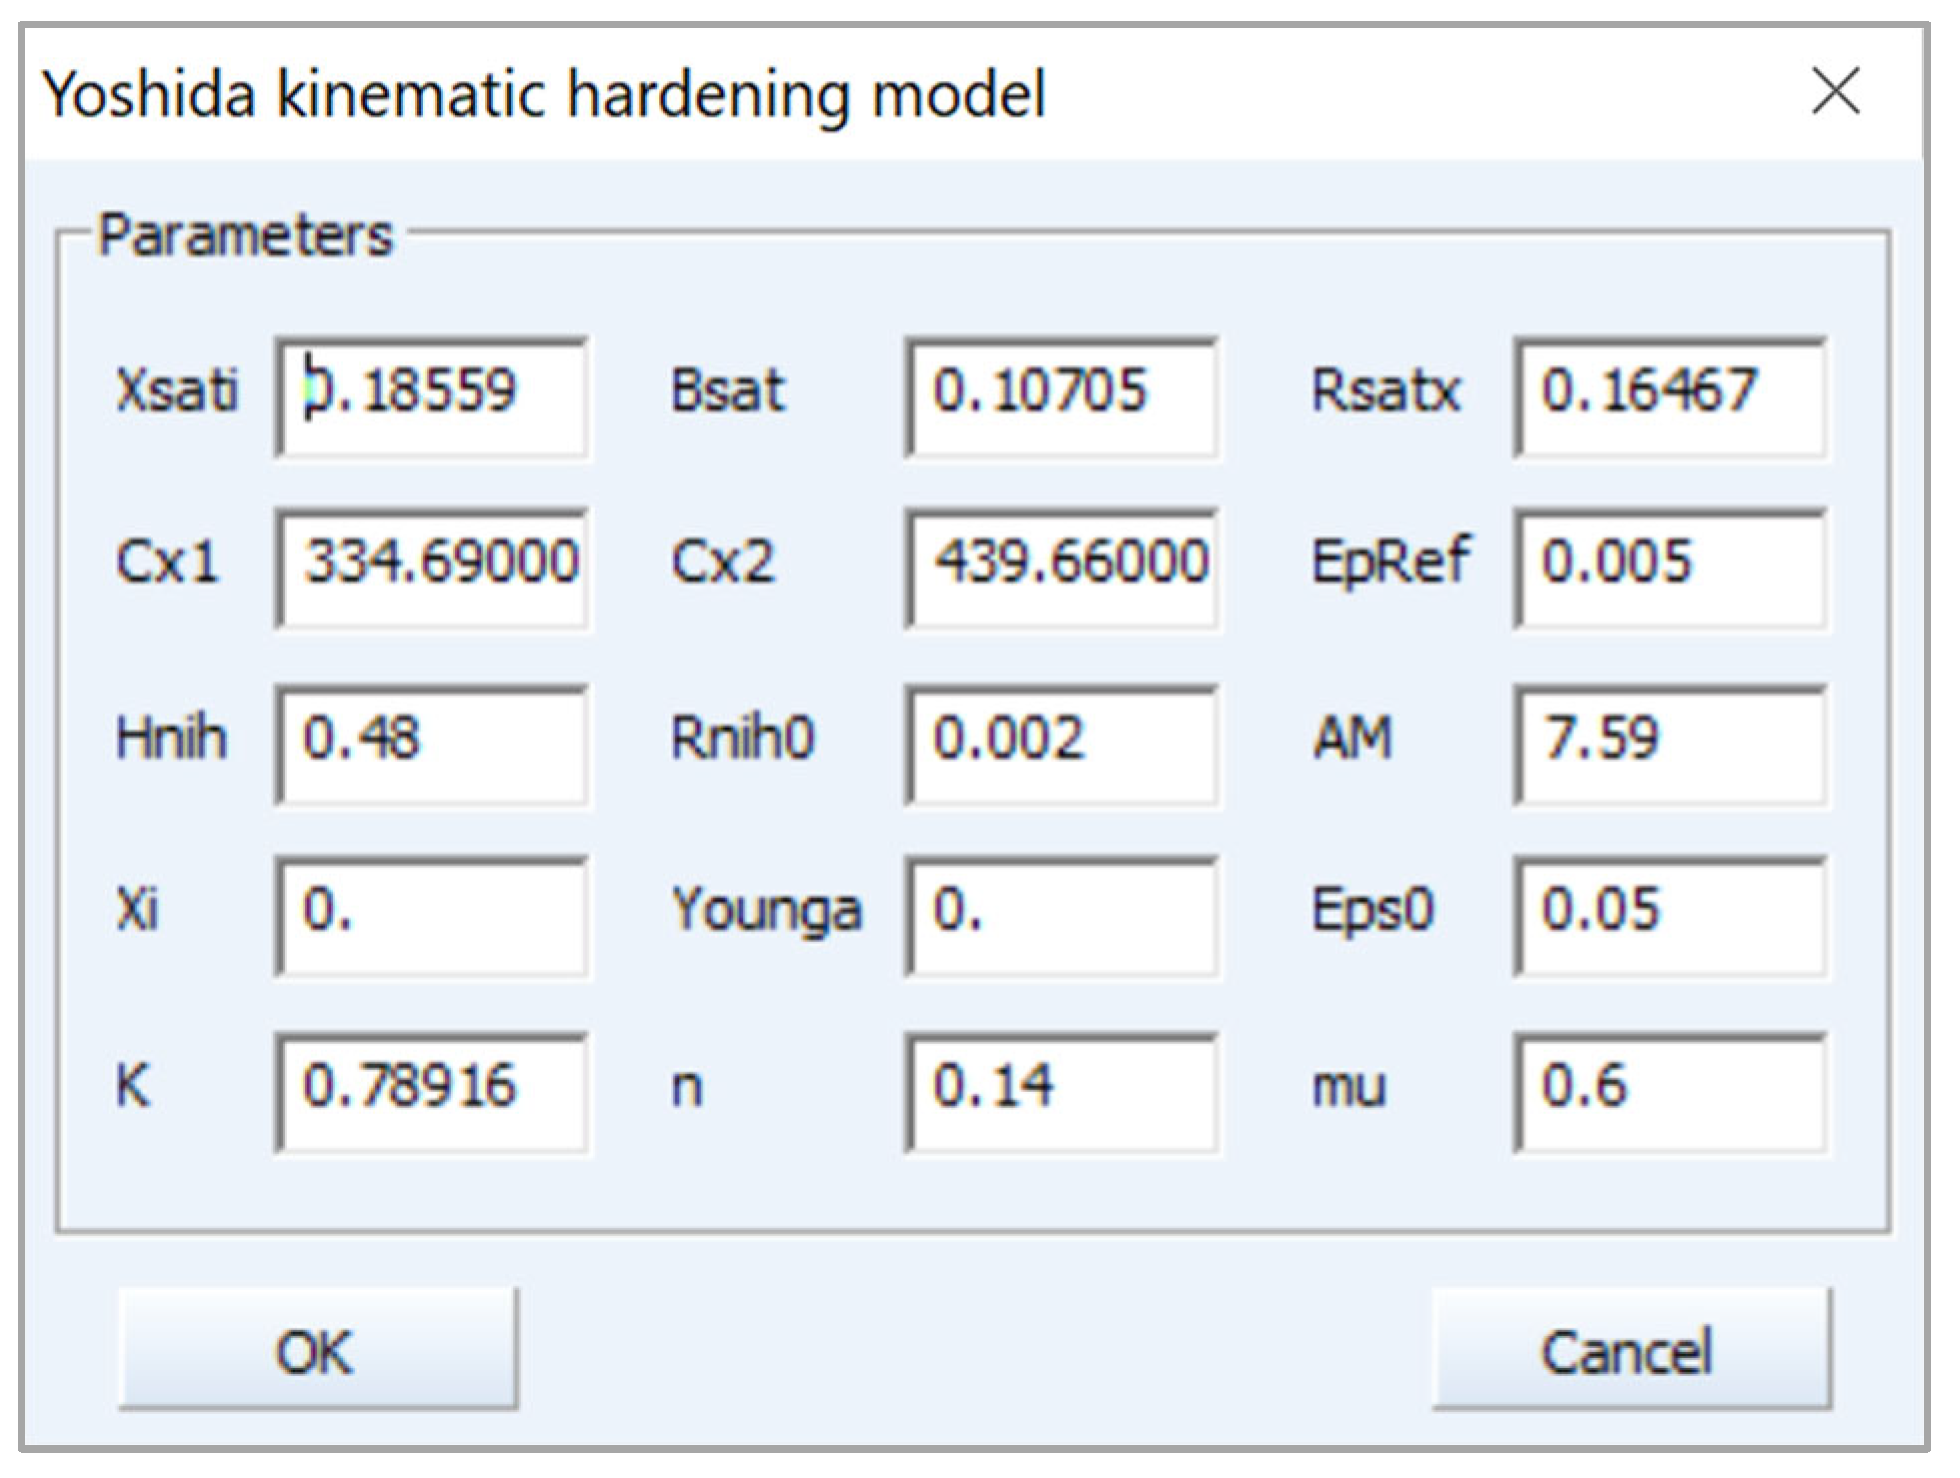Image resolution: width=1960 pixels, height=1478 pixels.
Task: Click the Younga parameter field
Action: (1062, 916)
